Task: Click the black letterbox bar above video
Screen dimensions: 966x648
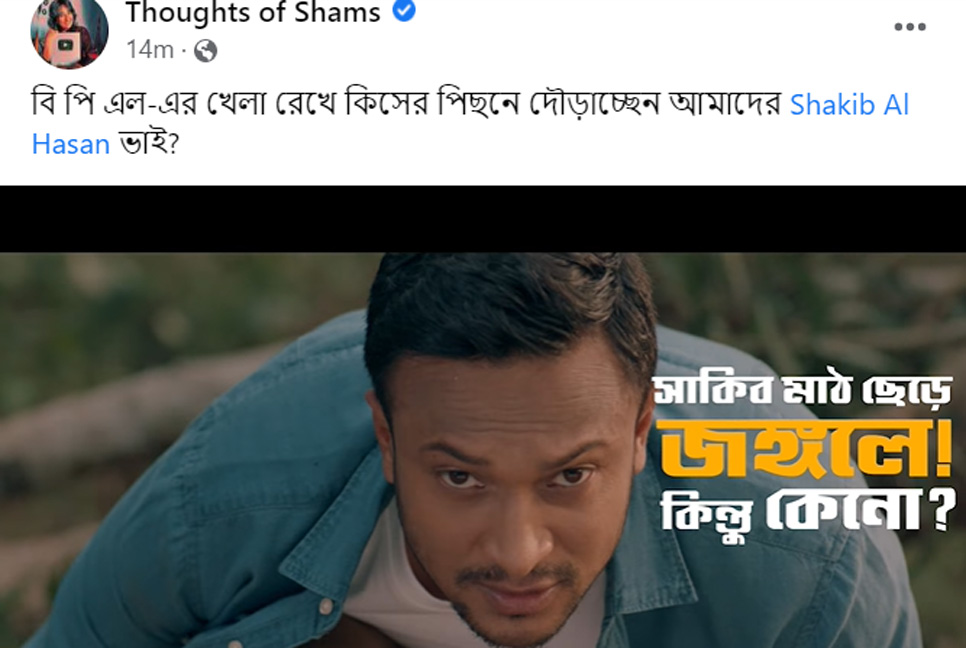Action: pyautogui.click(x=483, y=219)
